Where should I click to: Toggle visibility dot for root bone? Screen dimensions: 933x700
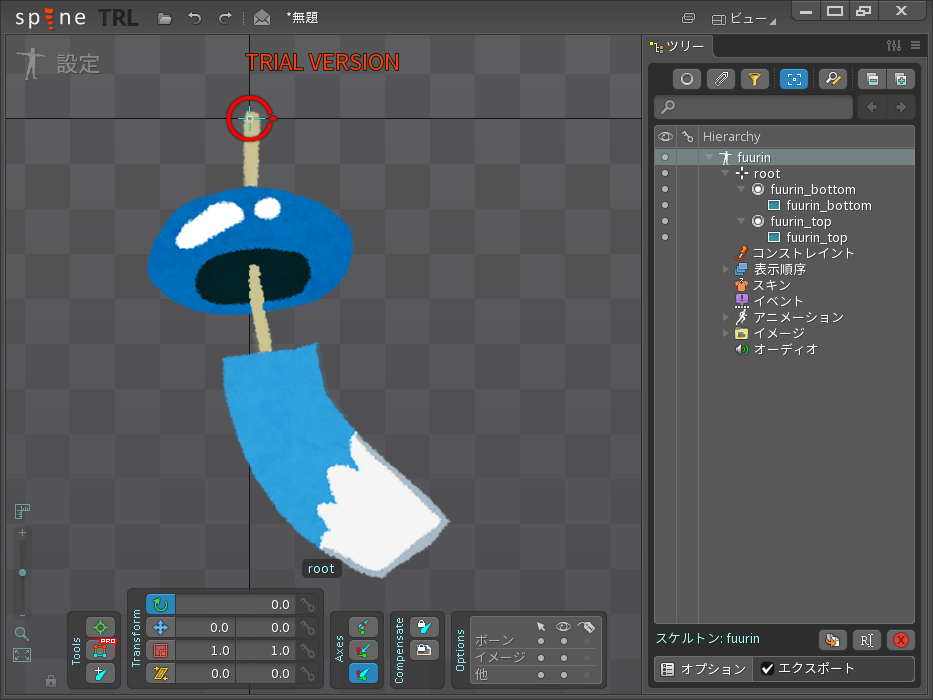click(x=665, y=173)
